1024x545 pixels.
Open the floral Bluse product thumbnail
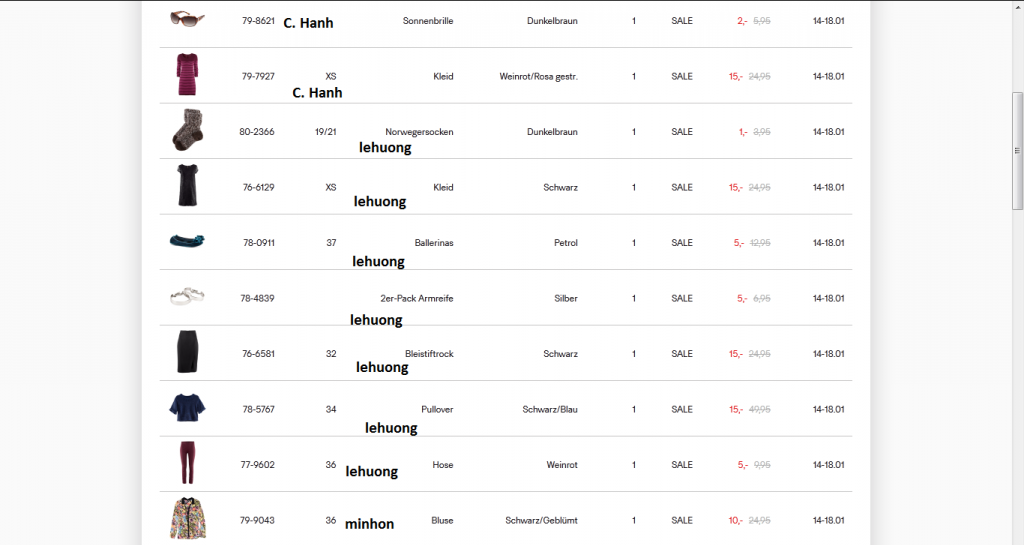187,519
